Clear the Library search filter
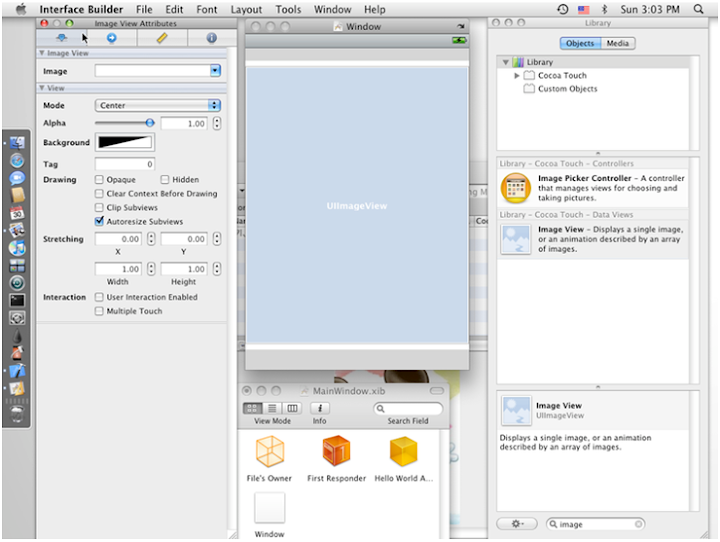Viewport: 720px width, 542px height. click(x=638, y=524)
